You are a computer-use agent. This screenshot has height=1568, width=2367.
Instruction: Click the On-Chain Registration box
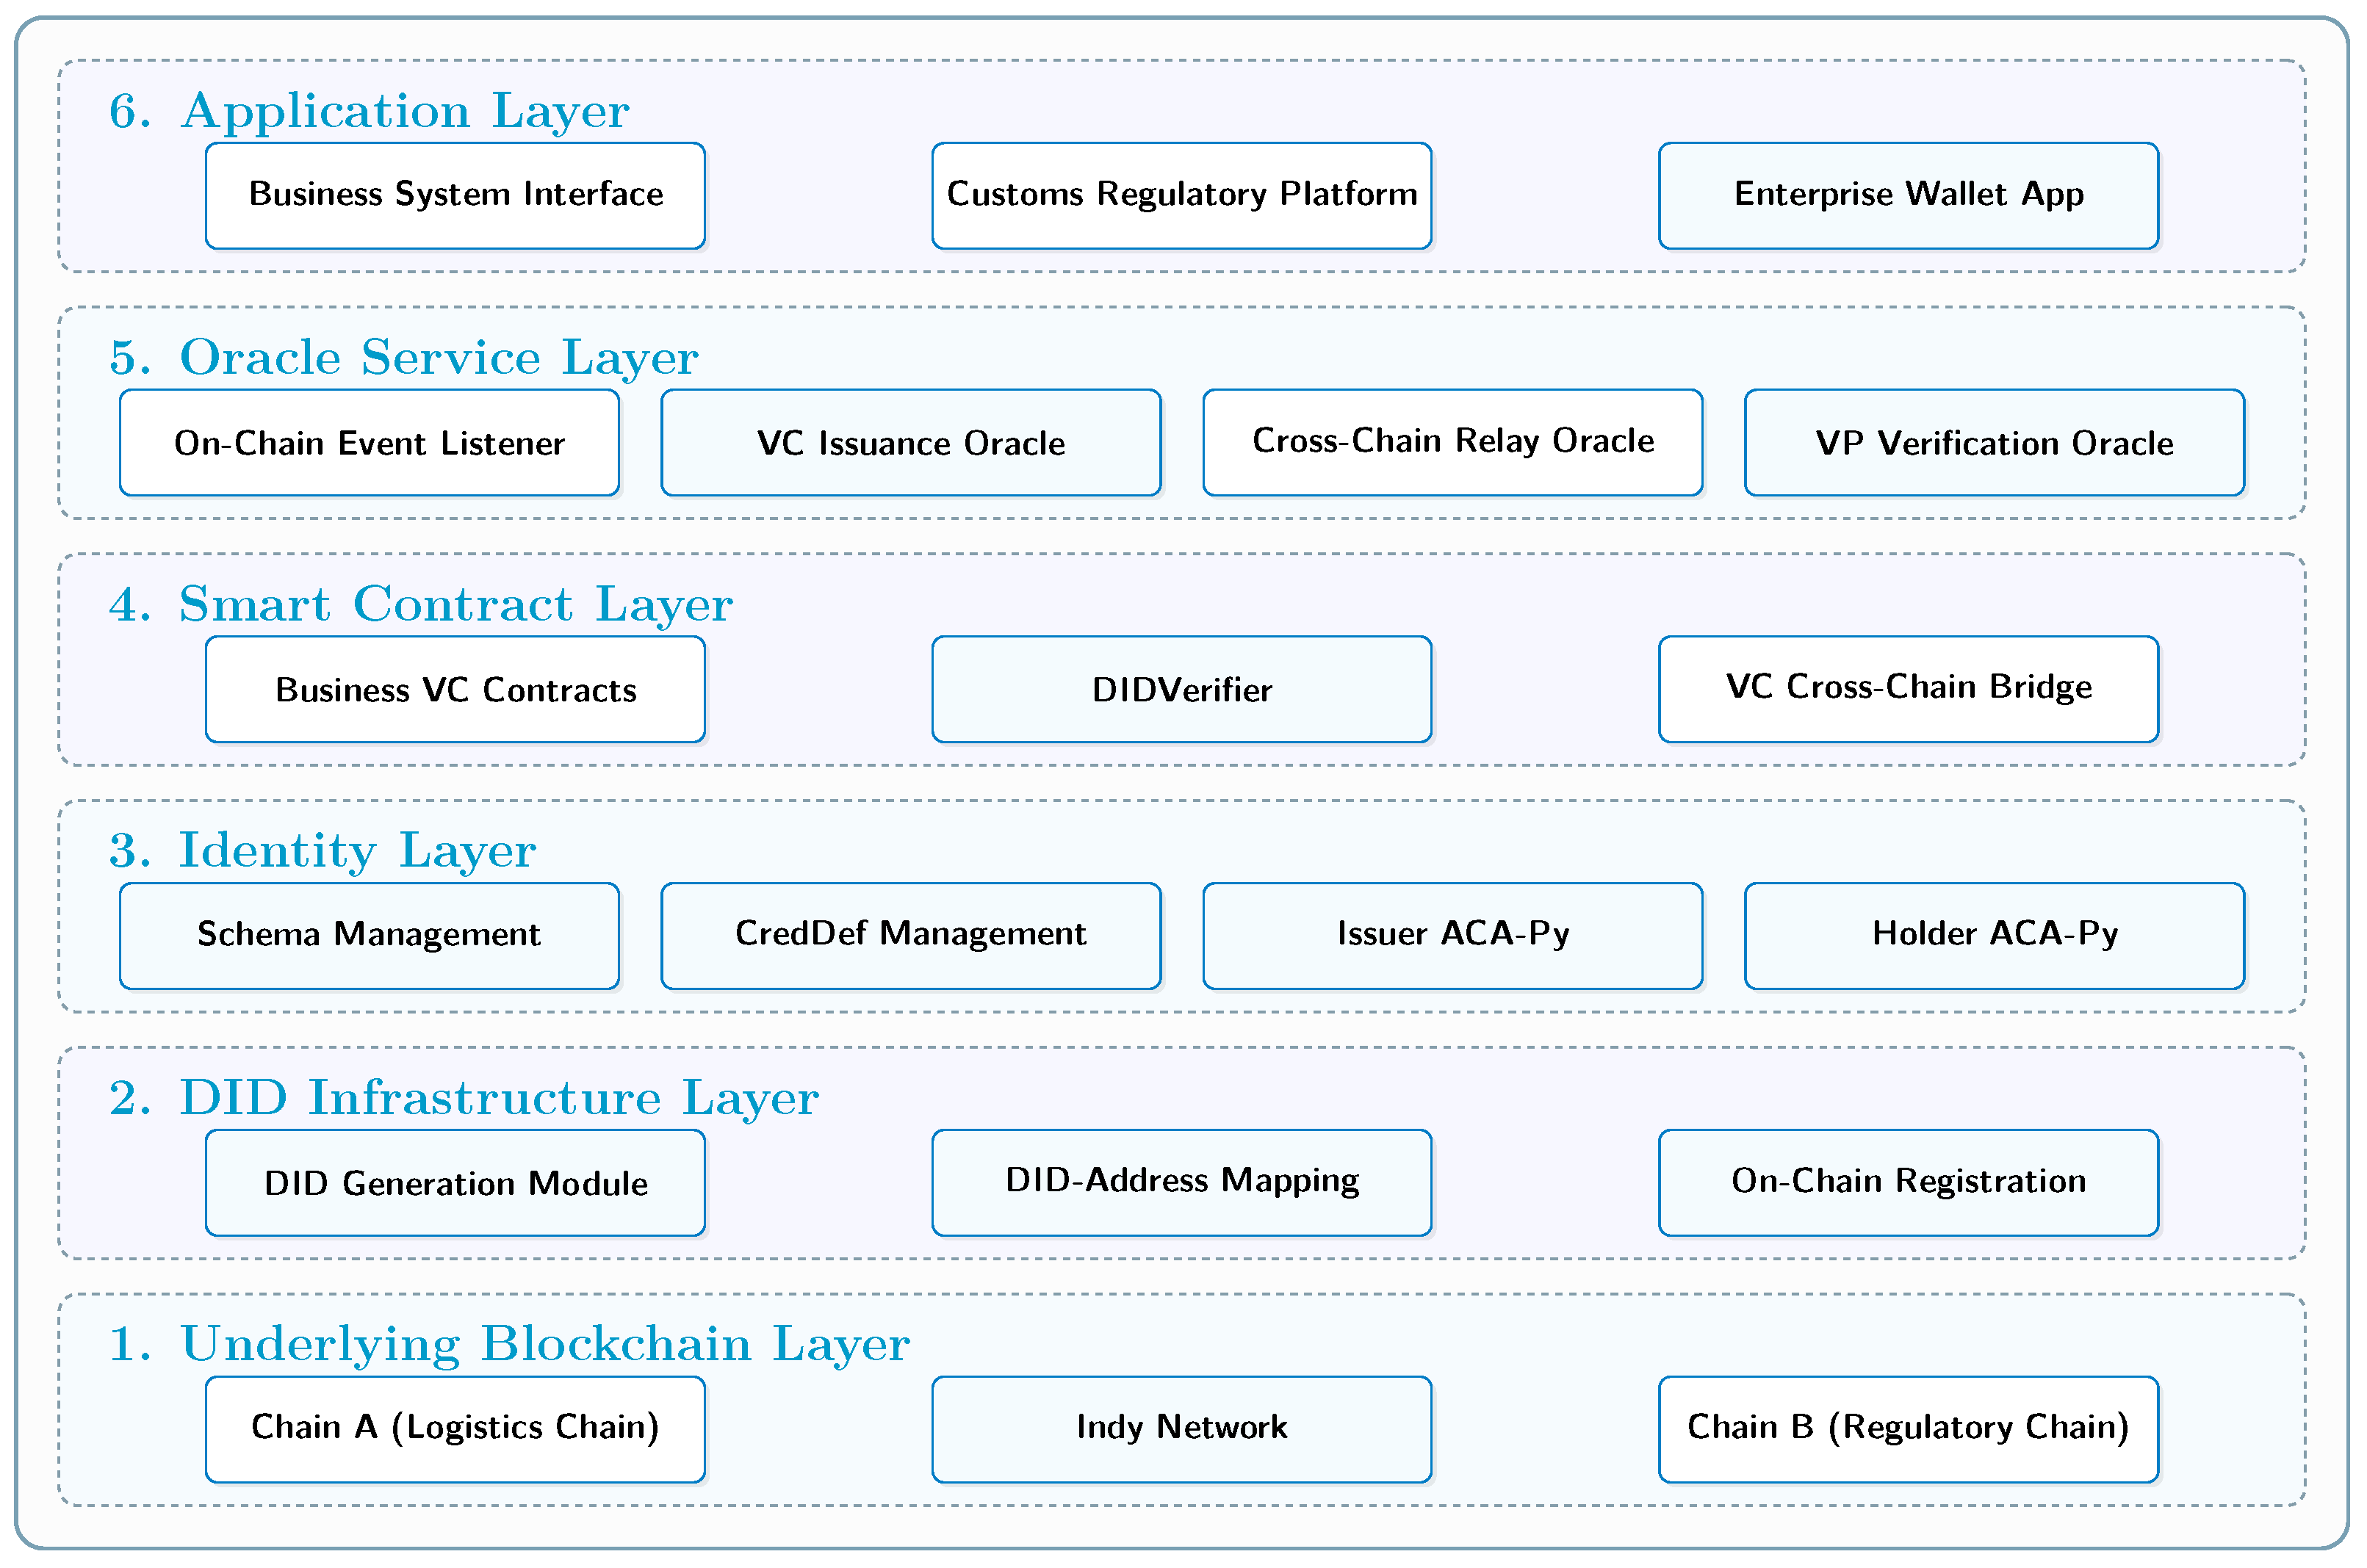pos(1909,1184)
